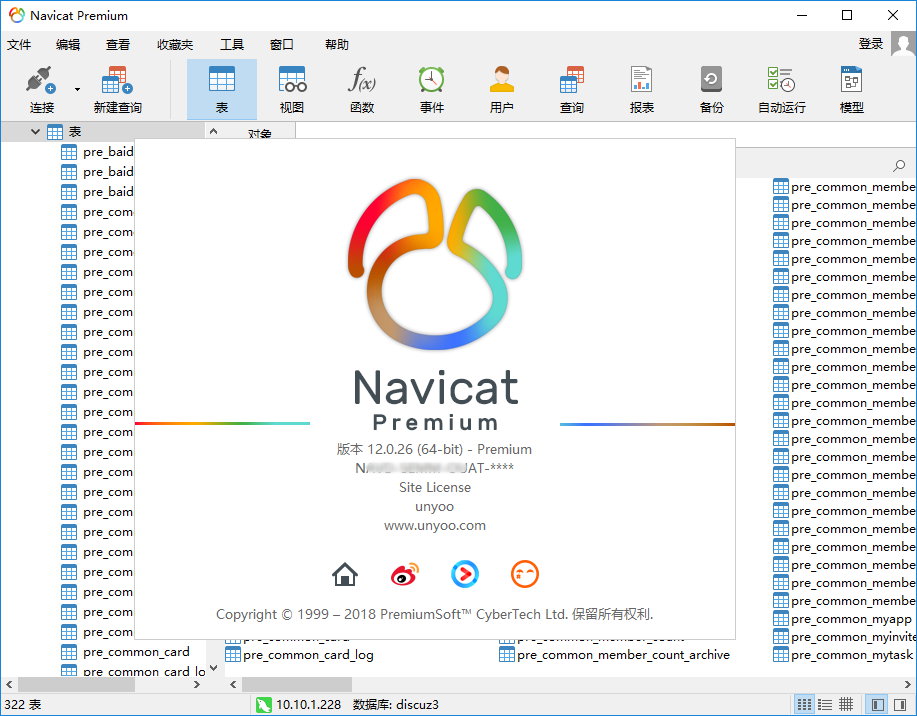Click the search magnifier in object pane
This screenshot has height=716, width=917.
(x=899, y=166)
